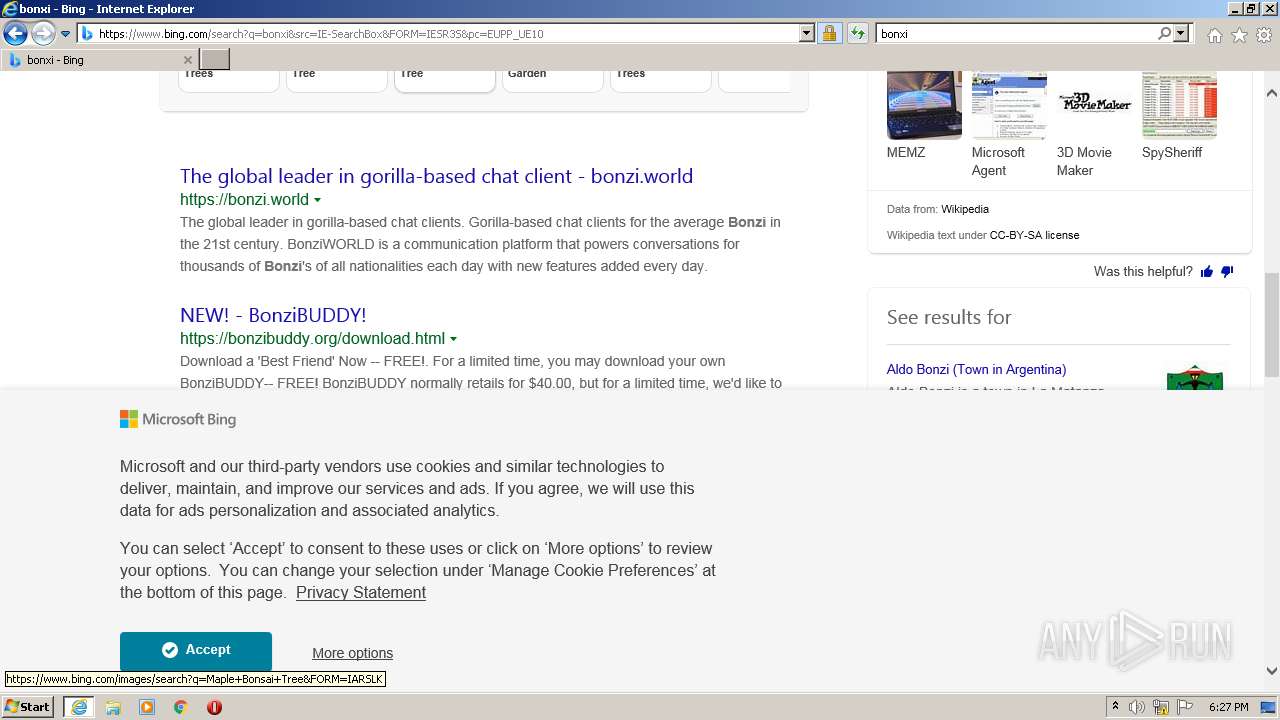Image resolution: width=1280 pixels, height=720 pixels.
Task: Open a new blank tab
Action: click(x=215, y=60)
